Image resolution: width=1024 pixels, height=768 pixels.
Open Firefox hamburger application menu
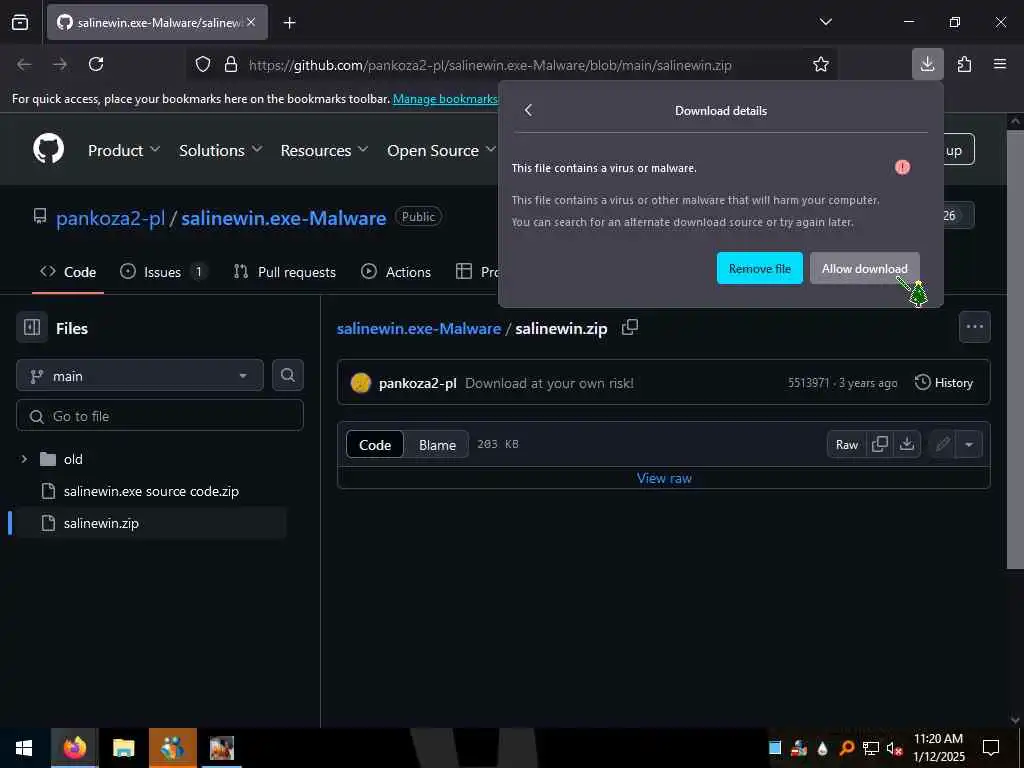tap(1000, 64)
